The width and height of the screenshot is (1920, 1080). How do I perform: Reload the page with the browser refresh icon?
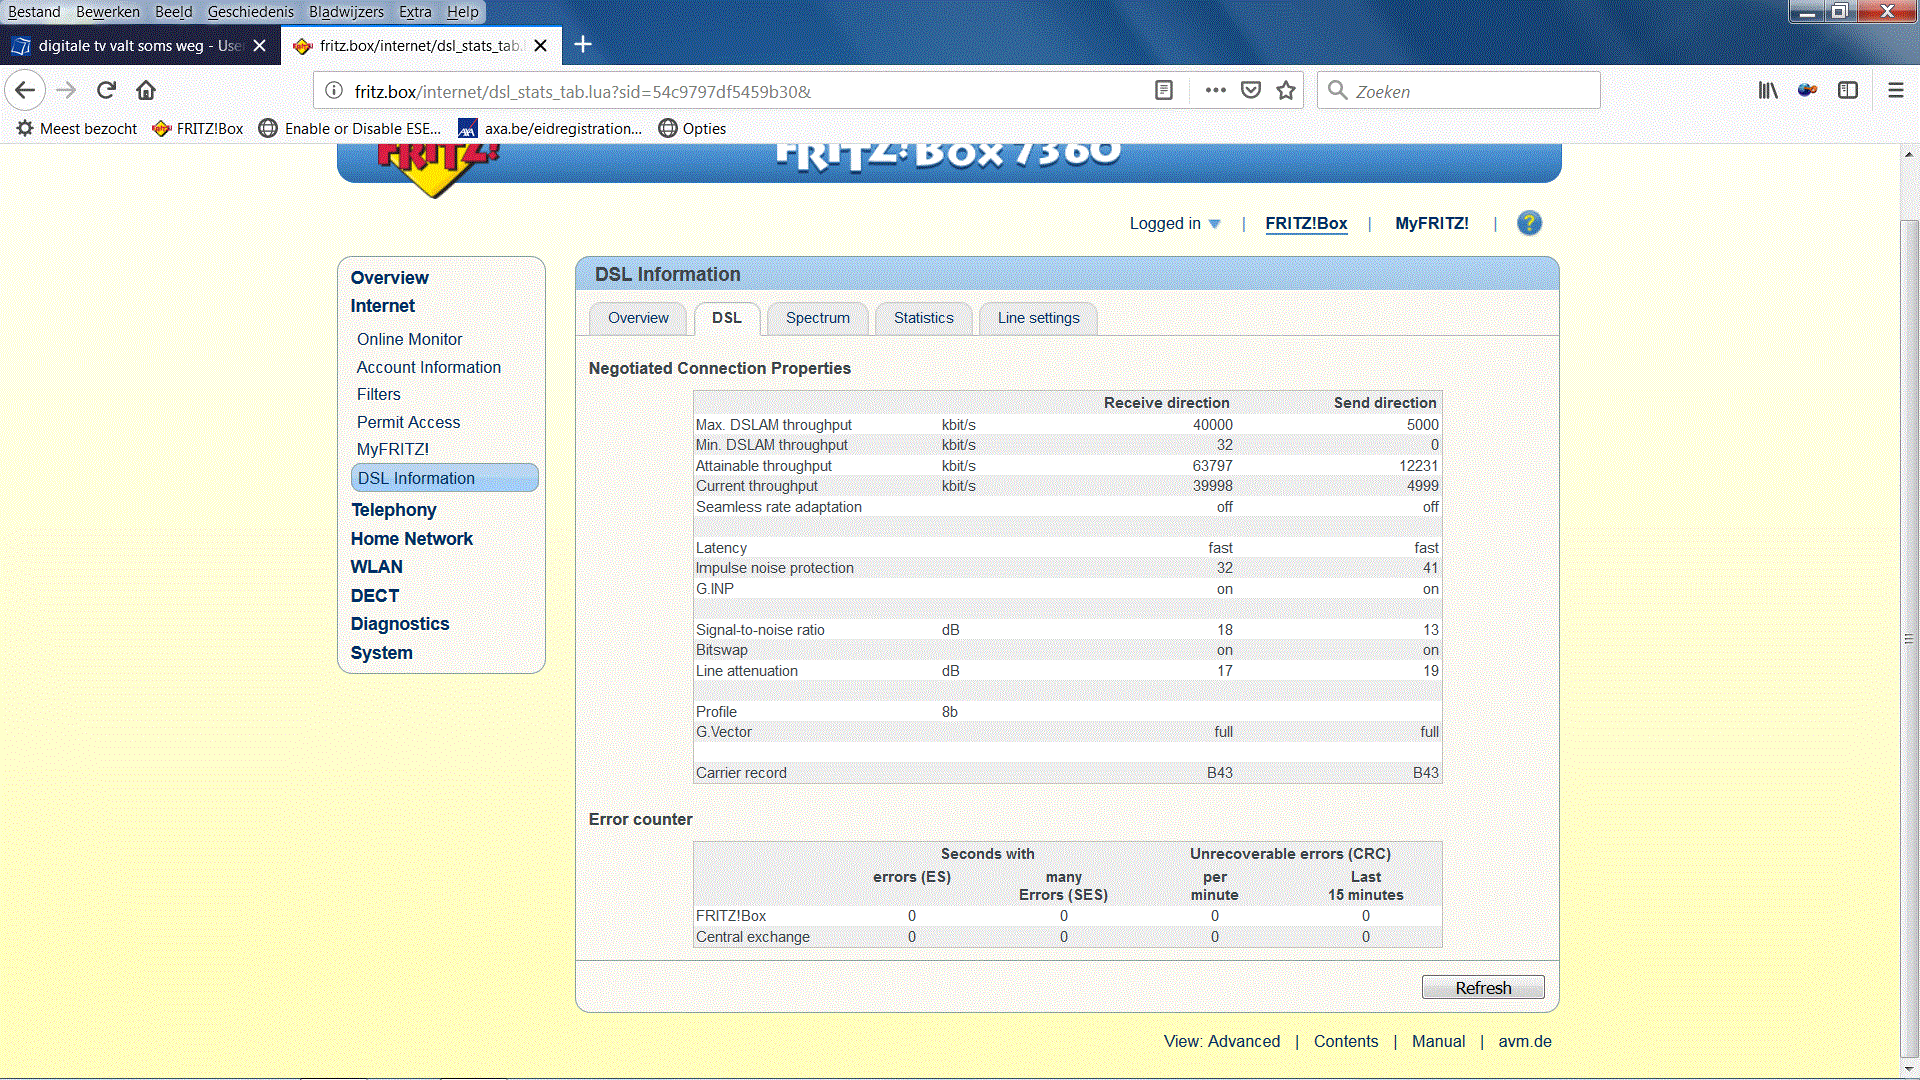106,91
